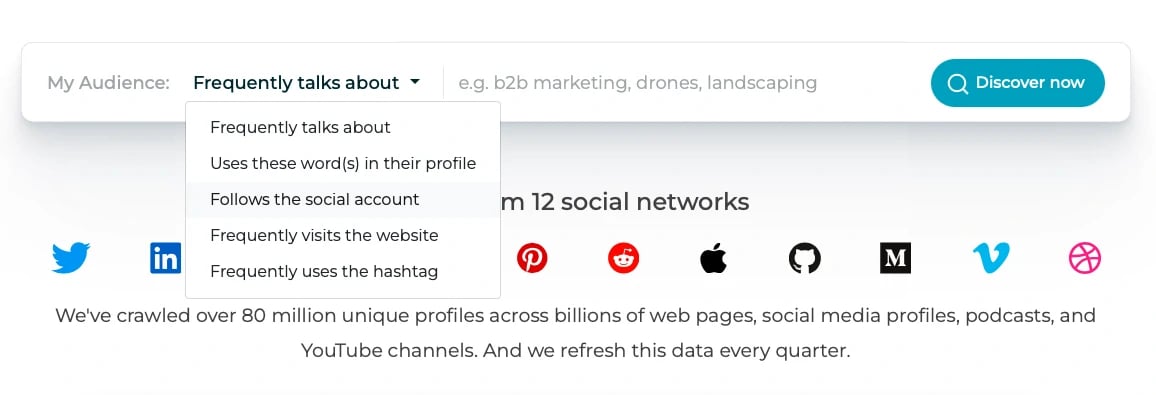Click the Medium icon
Image resolution: width=1156 pixels, height=395 pixels.
point(895,259)
